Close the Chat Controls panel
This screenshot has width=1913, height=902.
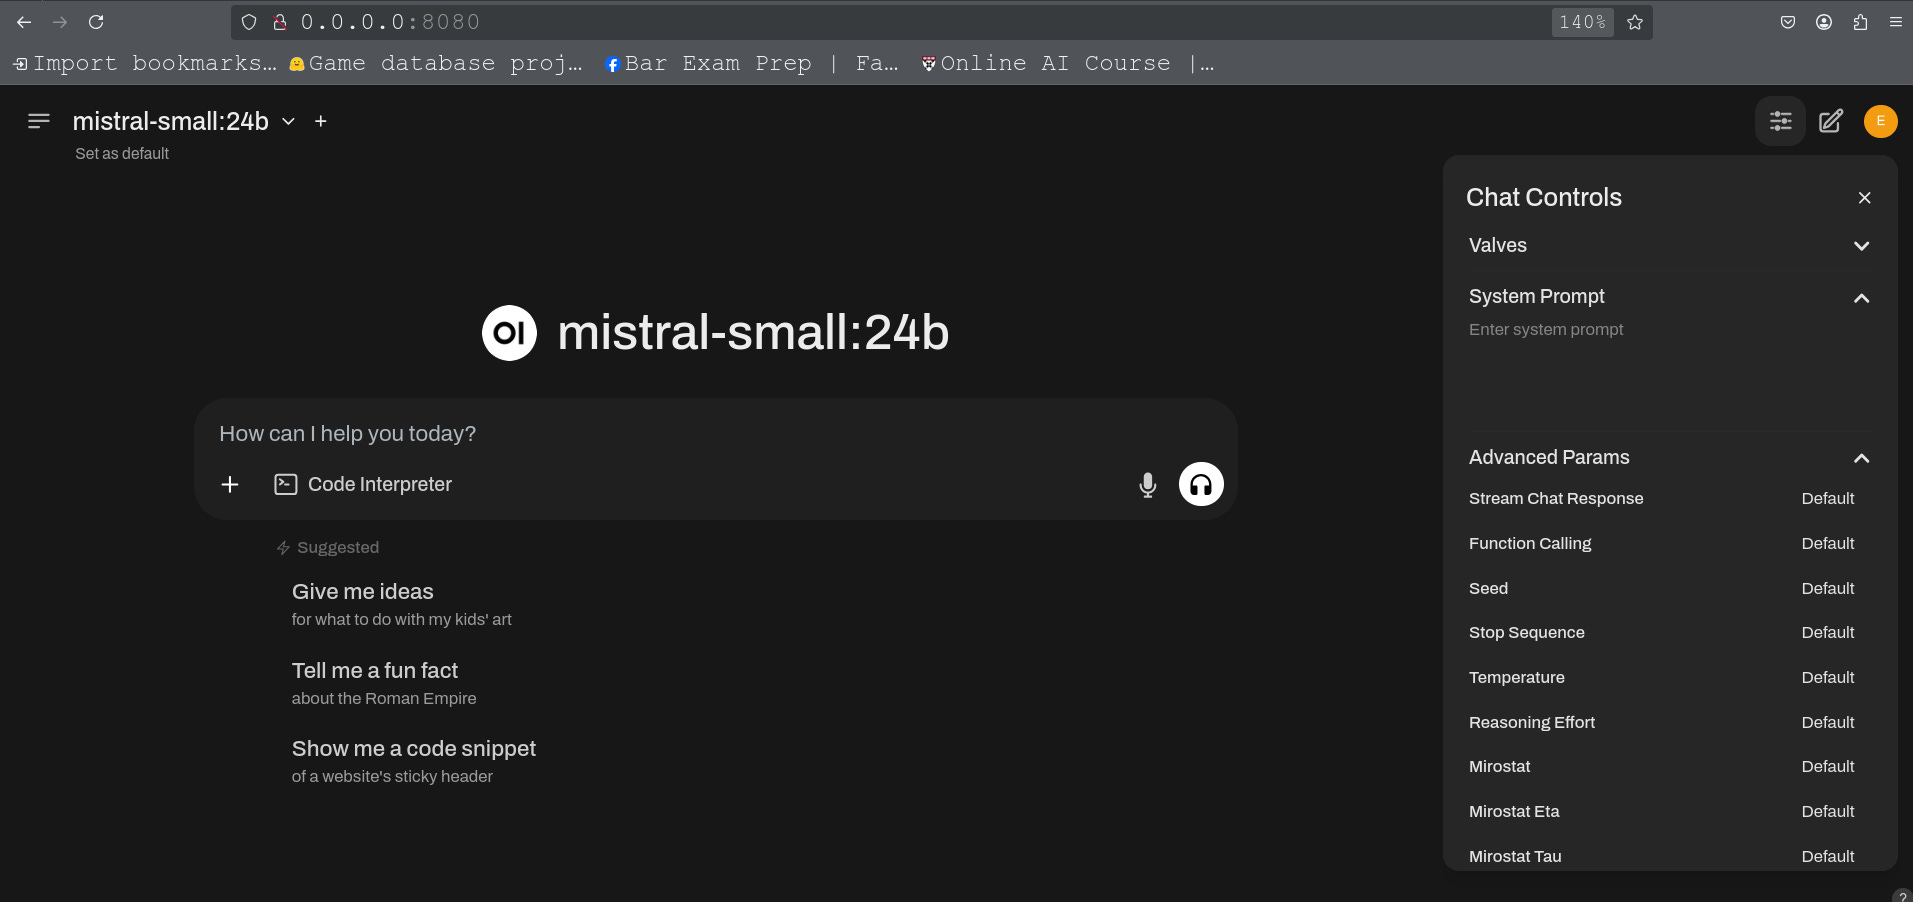click(1864, 198)
